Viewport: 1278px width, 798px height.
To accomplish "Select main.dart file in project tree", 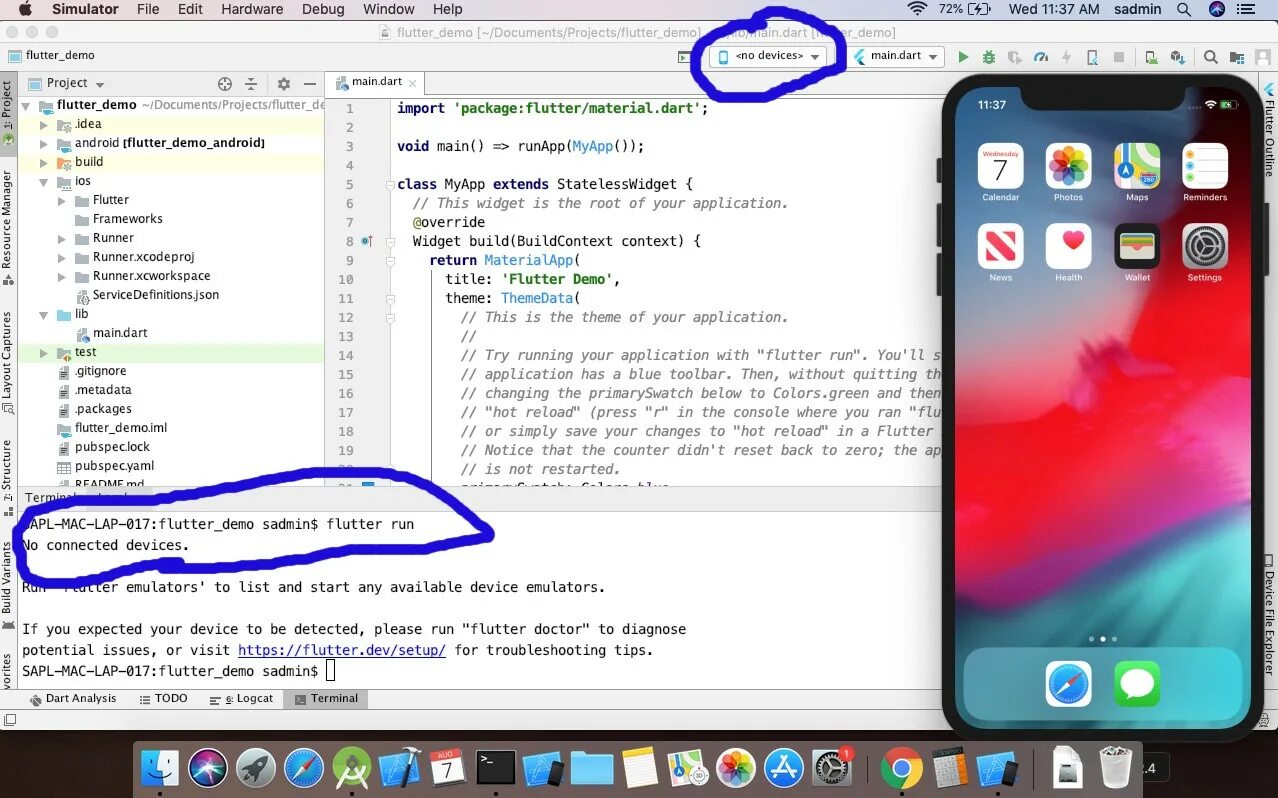I will [x=120, y=334].
